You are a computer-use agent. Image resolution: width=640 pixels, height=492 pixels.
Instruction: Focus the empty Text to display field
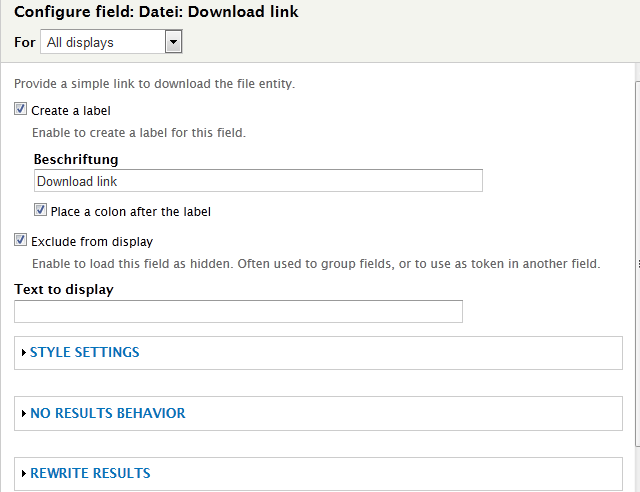(238, 312)
